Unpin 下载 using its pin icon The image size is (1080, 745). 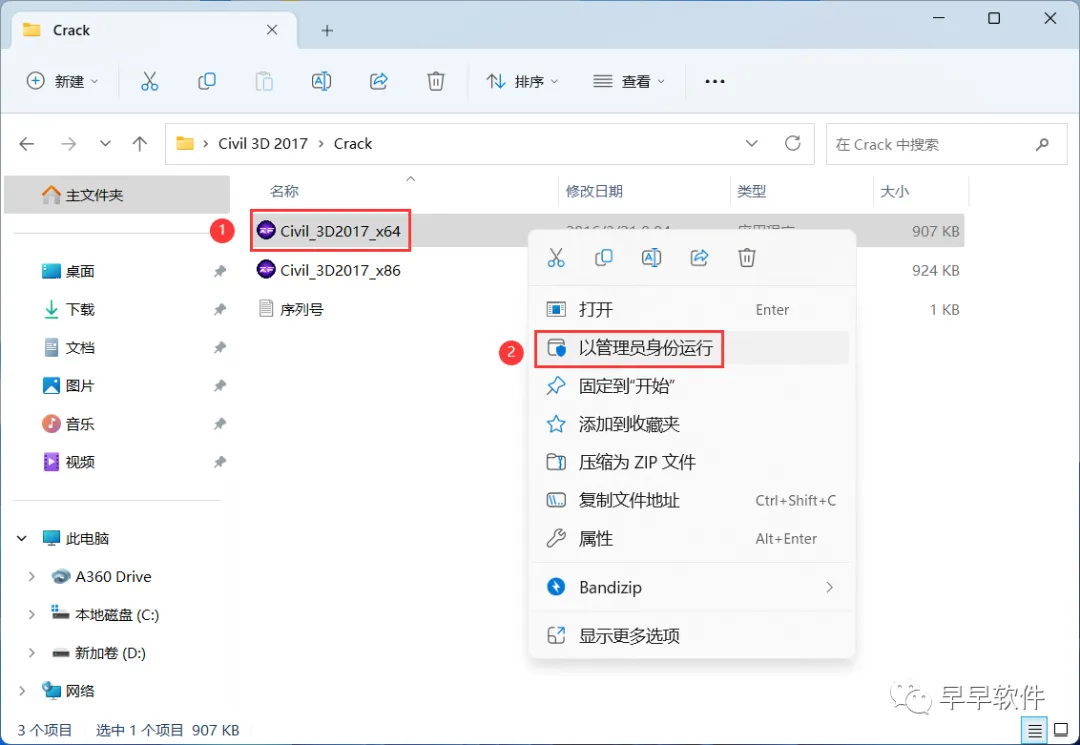click(220, 309)
